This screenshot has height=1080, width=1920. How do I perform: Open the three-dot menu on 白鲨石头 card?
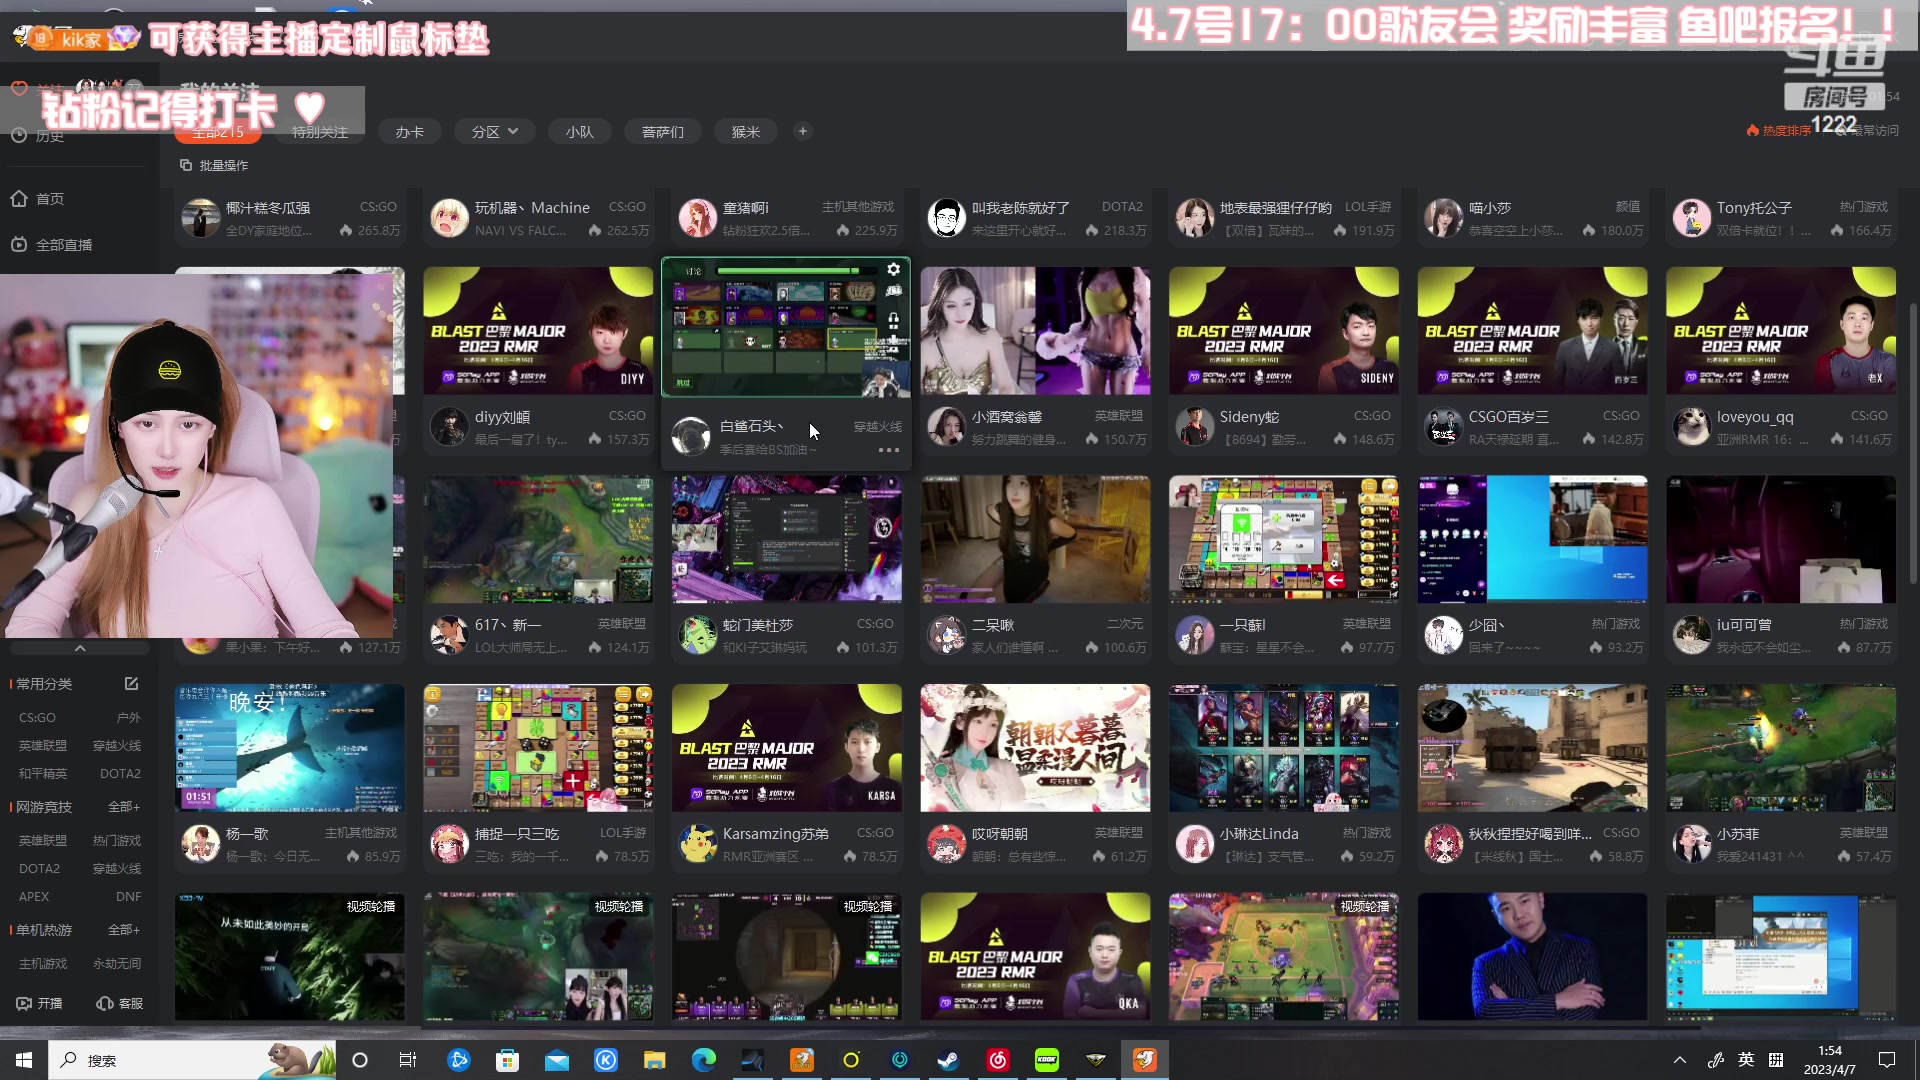888,450
